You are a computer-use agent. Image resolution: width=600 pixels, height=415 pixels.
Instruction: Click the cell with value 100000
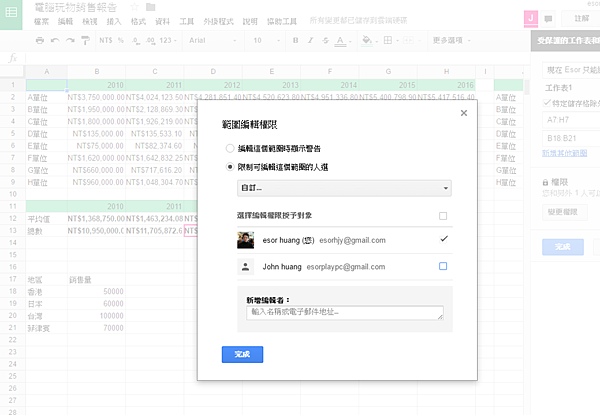pyautogui.click(x=96, y=316)
